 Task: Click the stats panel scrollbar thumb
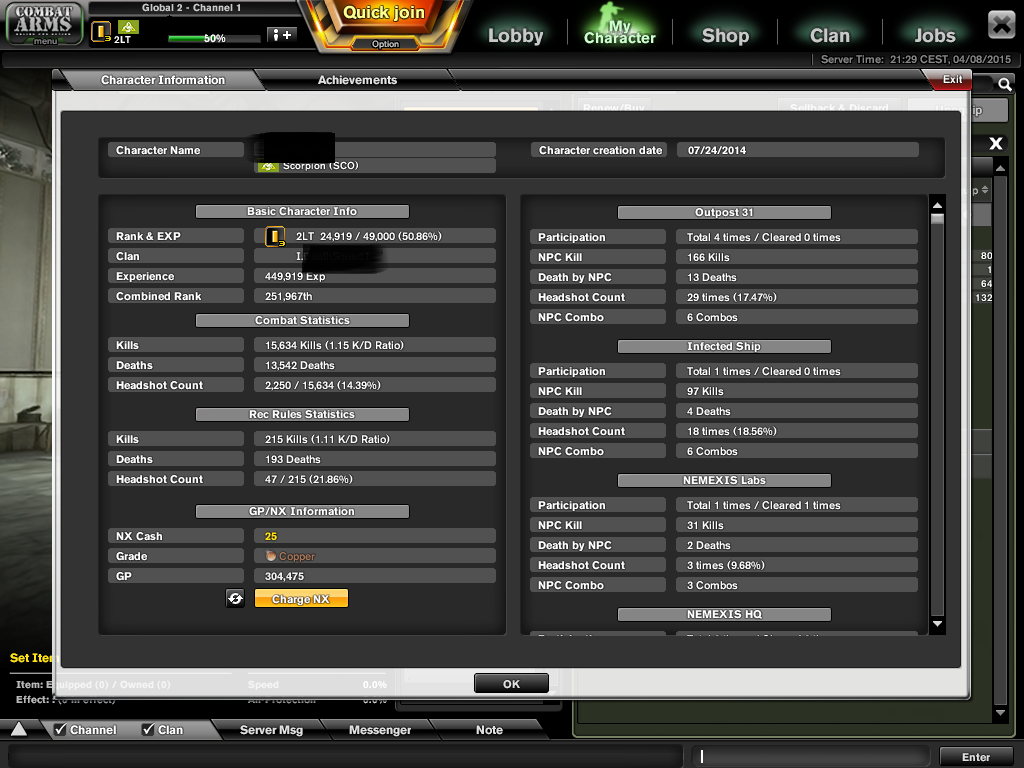937,219
